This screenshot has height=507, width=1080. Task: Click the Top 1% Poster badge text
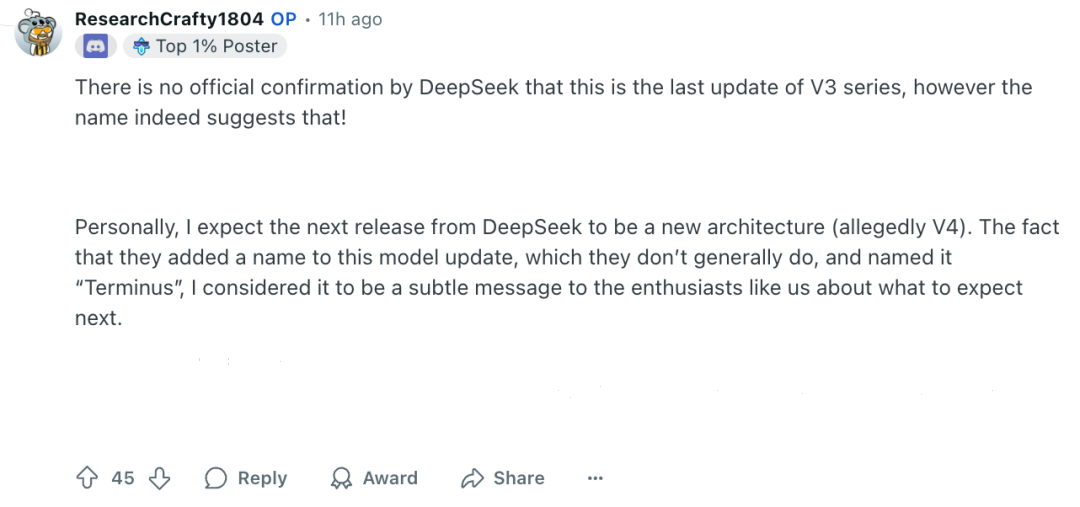click(x=217, y=46)
